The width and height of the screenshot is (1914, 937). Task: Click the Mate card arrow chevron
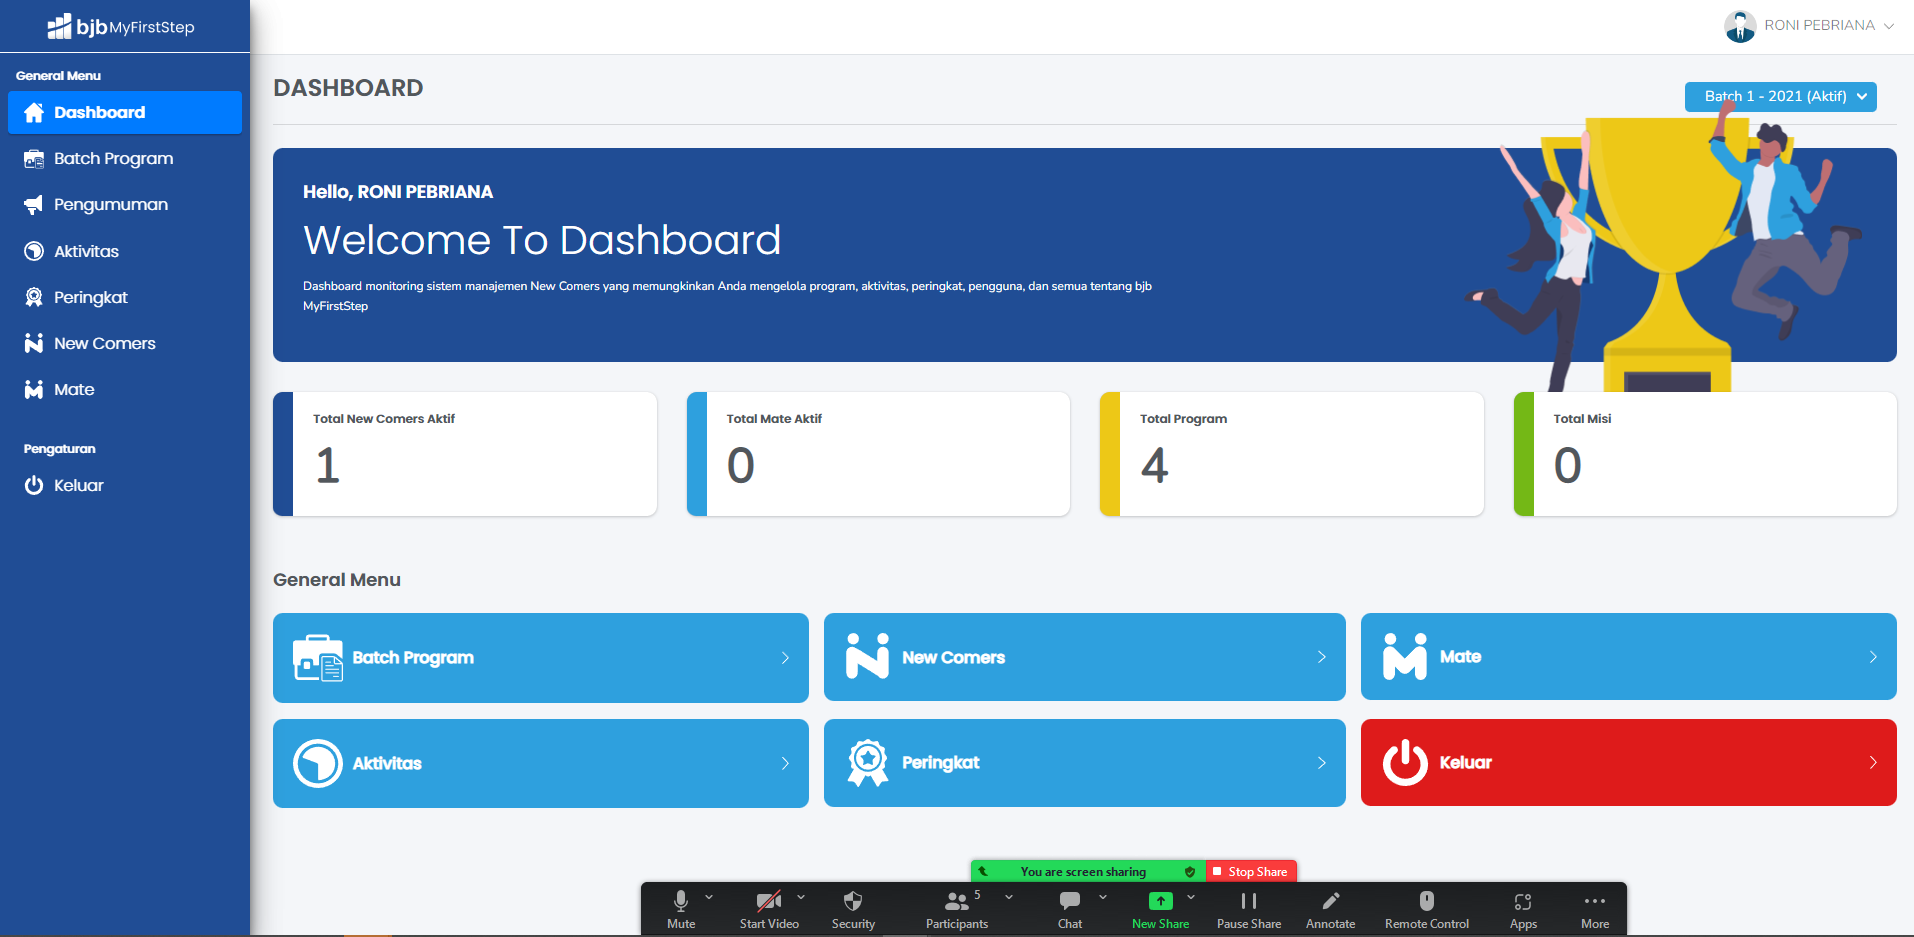point(1873,657)
